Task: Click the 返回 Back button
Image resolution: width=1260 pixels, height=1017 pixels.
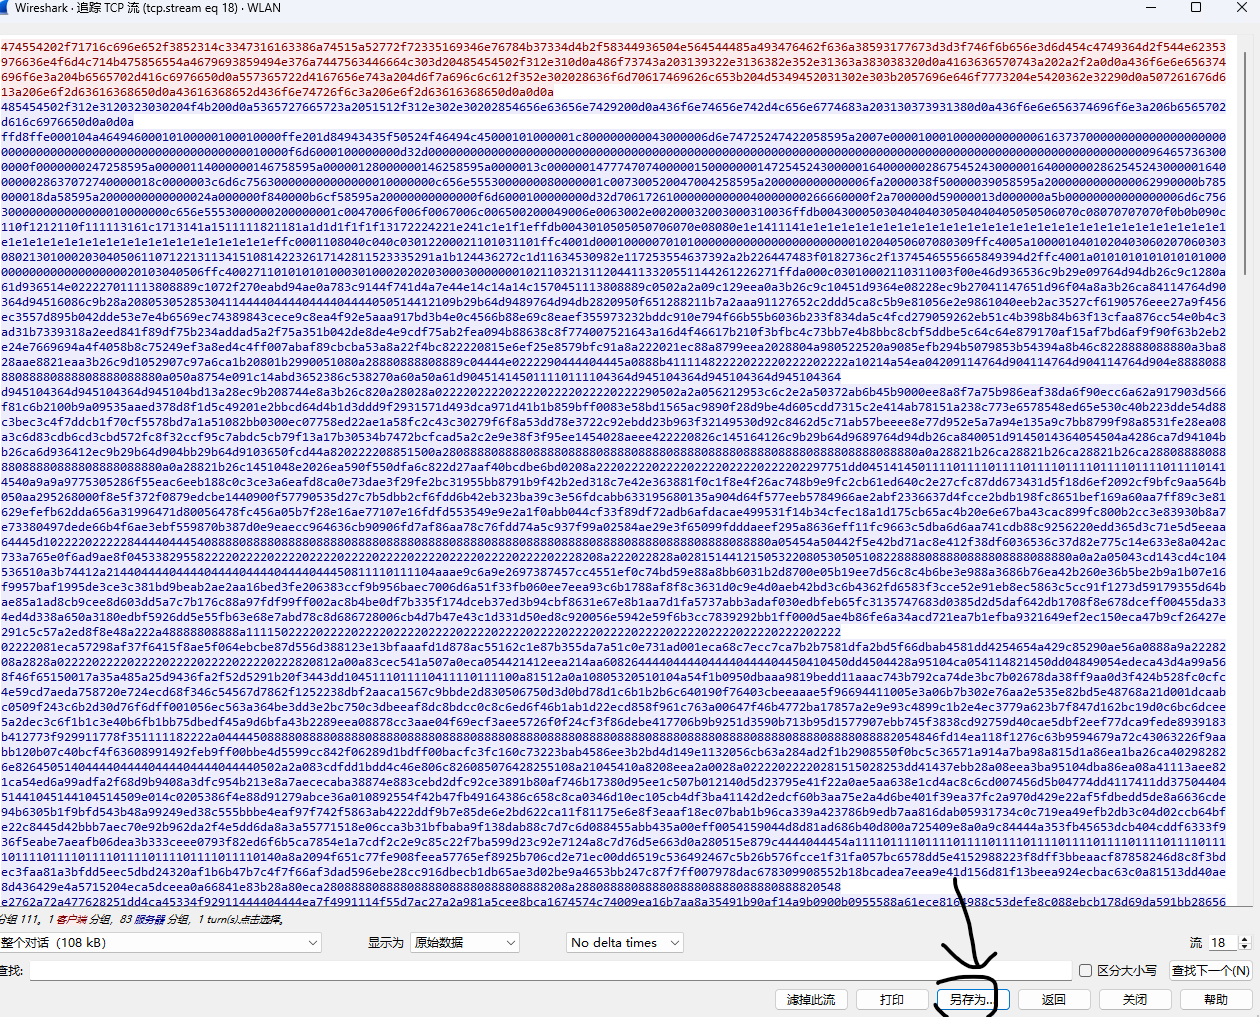Action: click(x=1055, y=999)
